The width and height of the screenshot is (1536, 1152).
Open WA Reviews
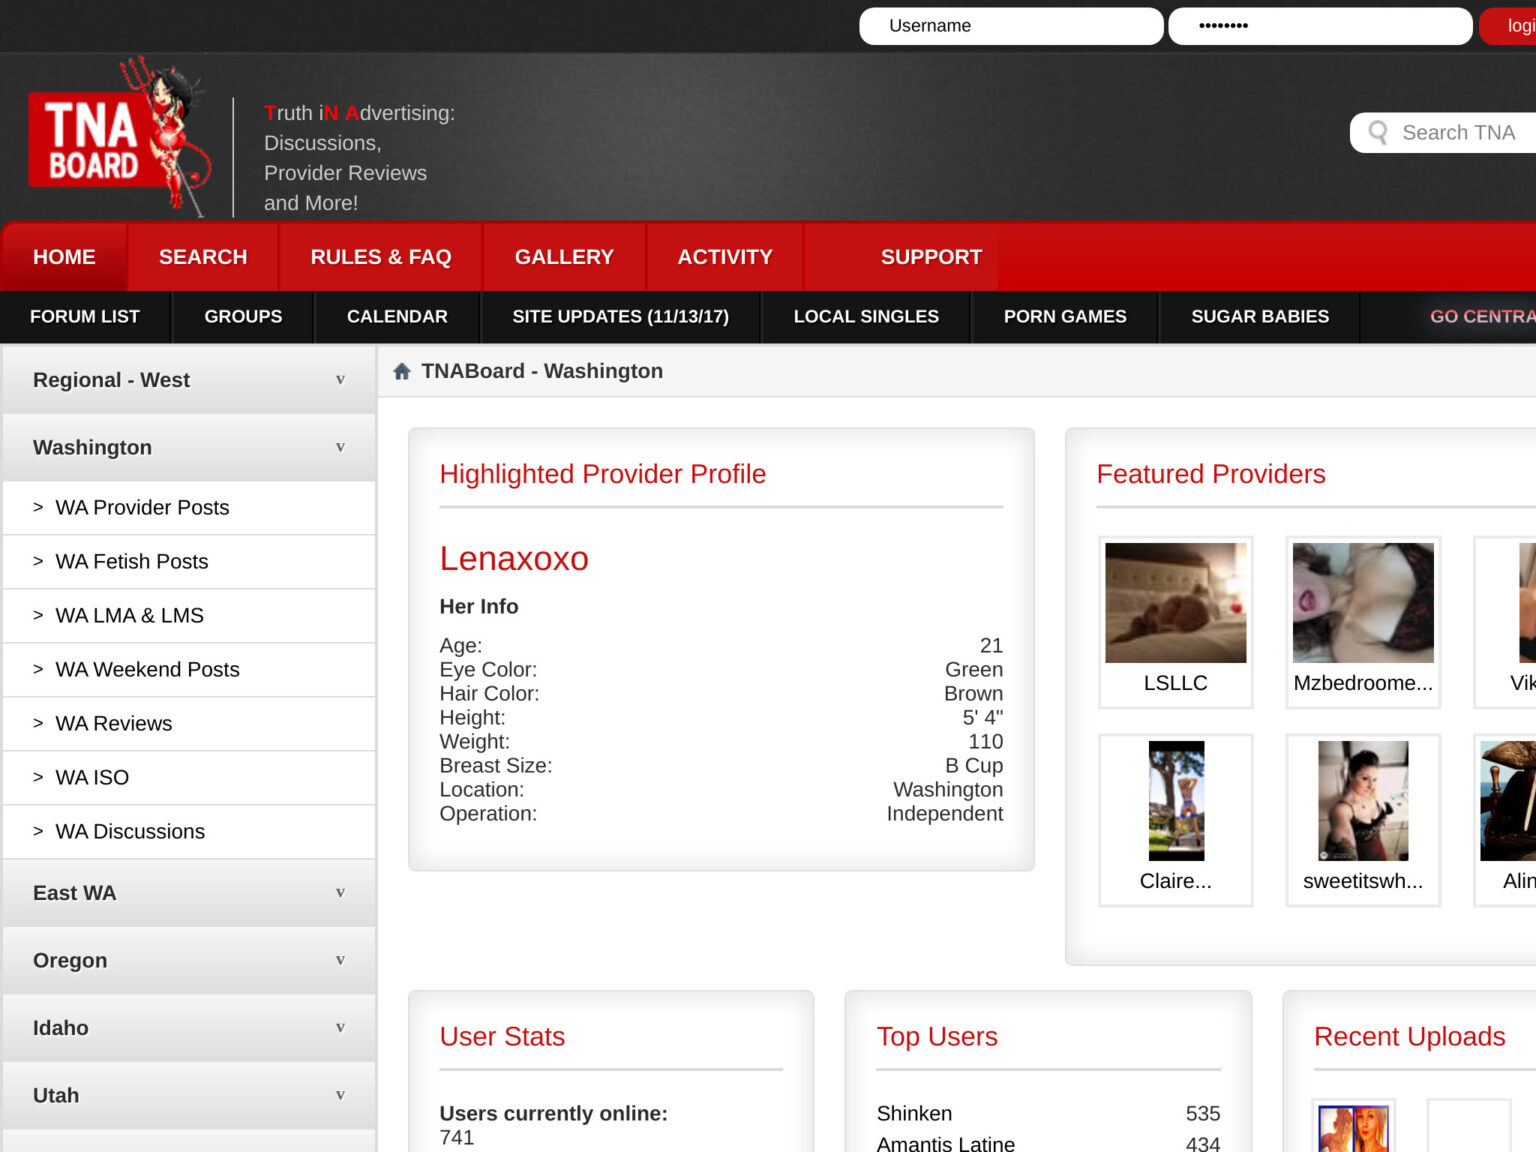[189, 724]
